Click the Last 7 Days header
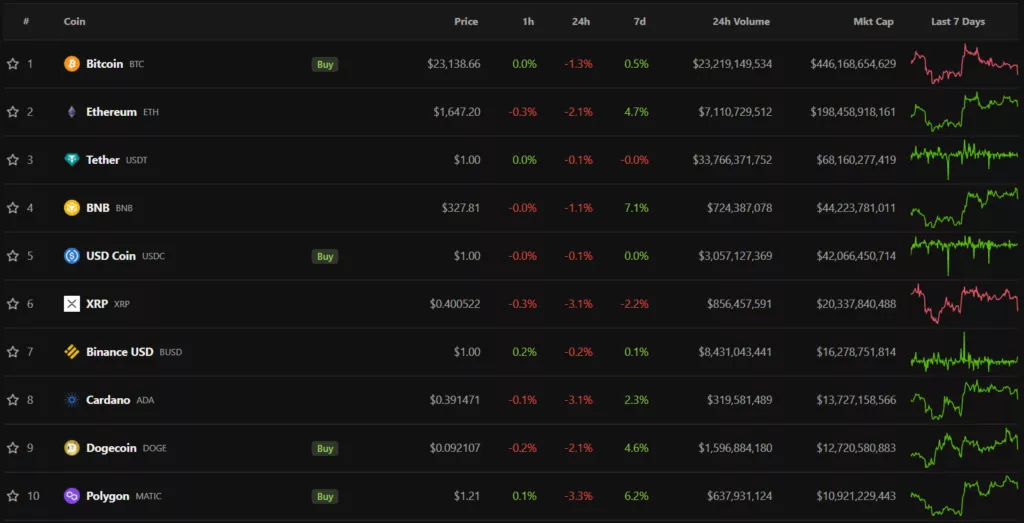1024x523 pixels. 958,22
